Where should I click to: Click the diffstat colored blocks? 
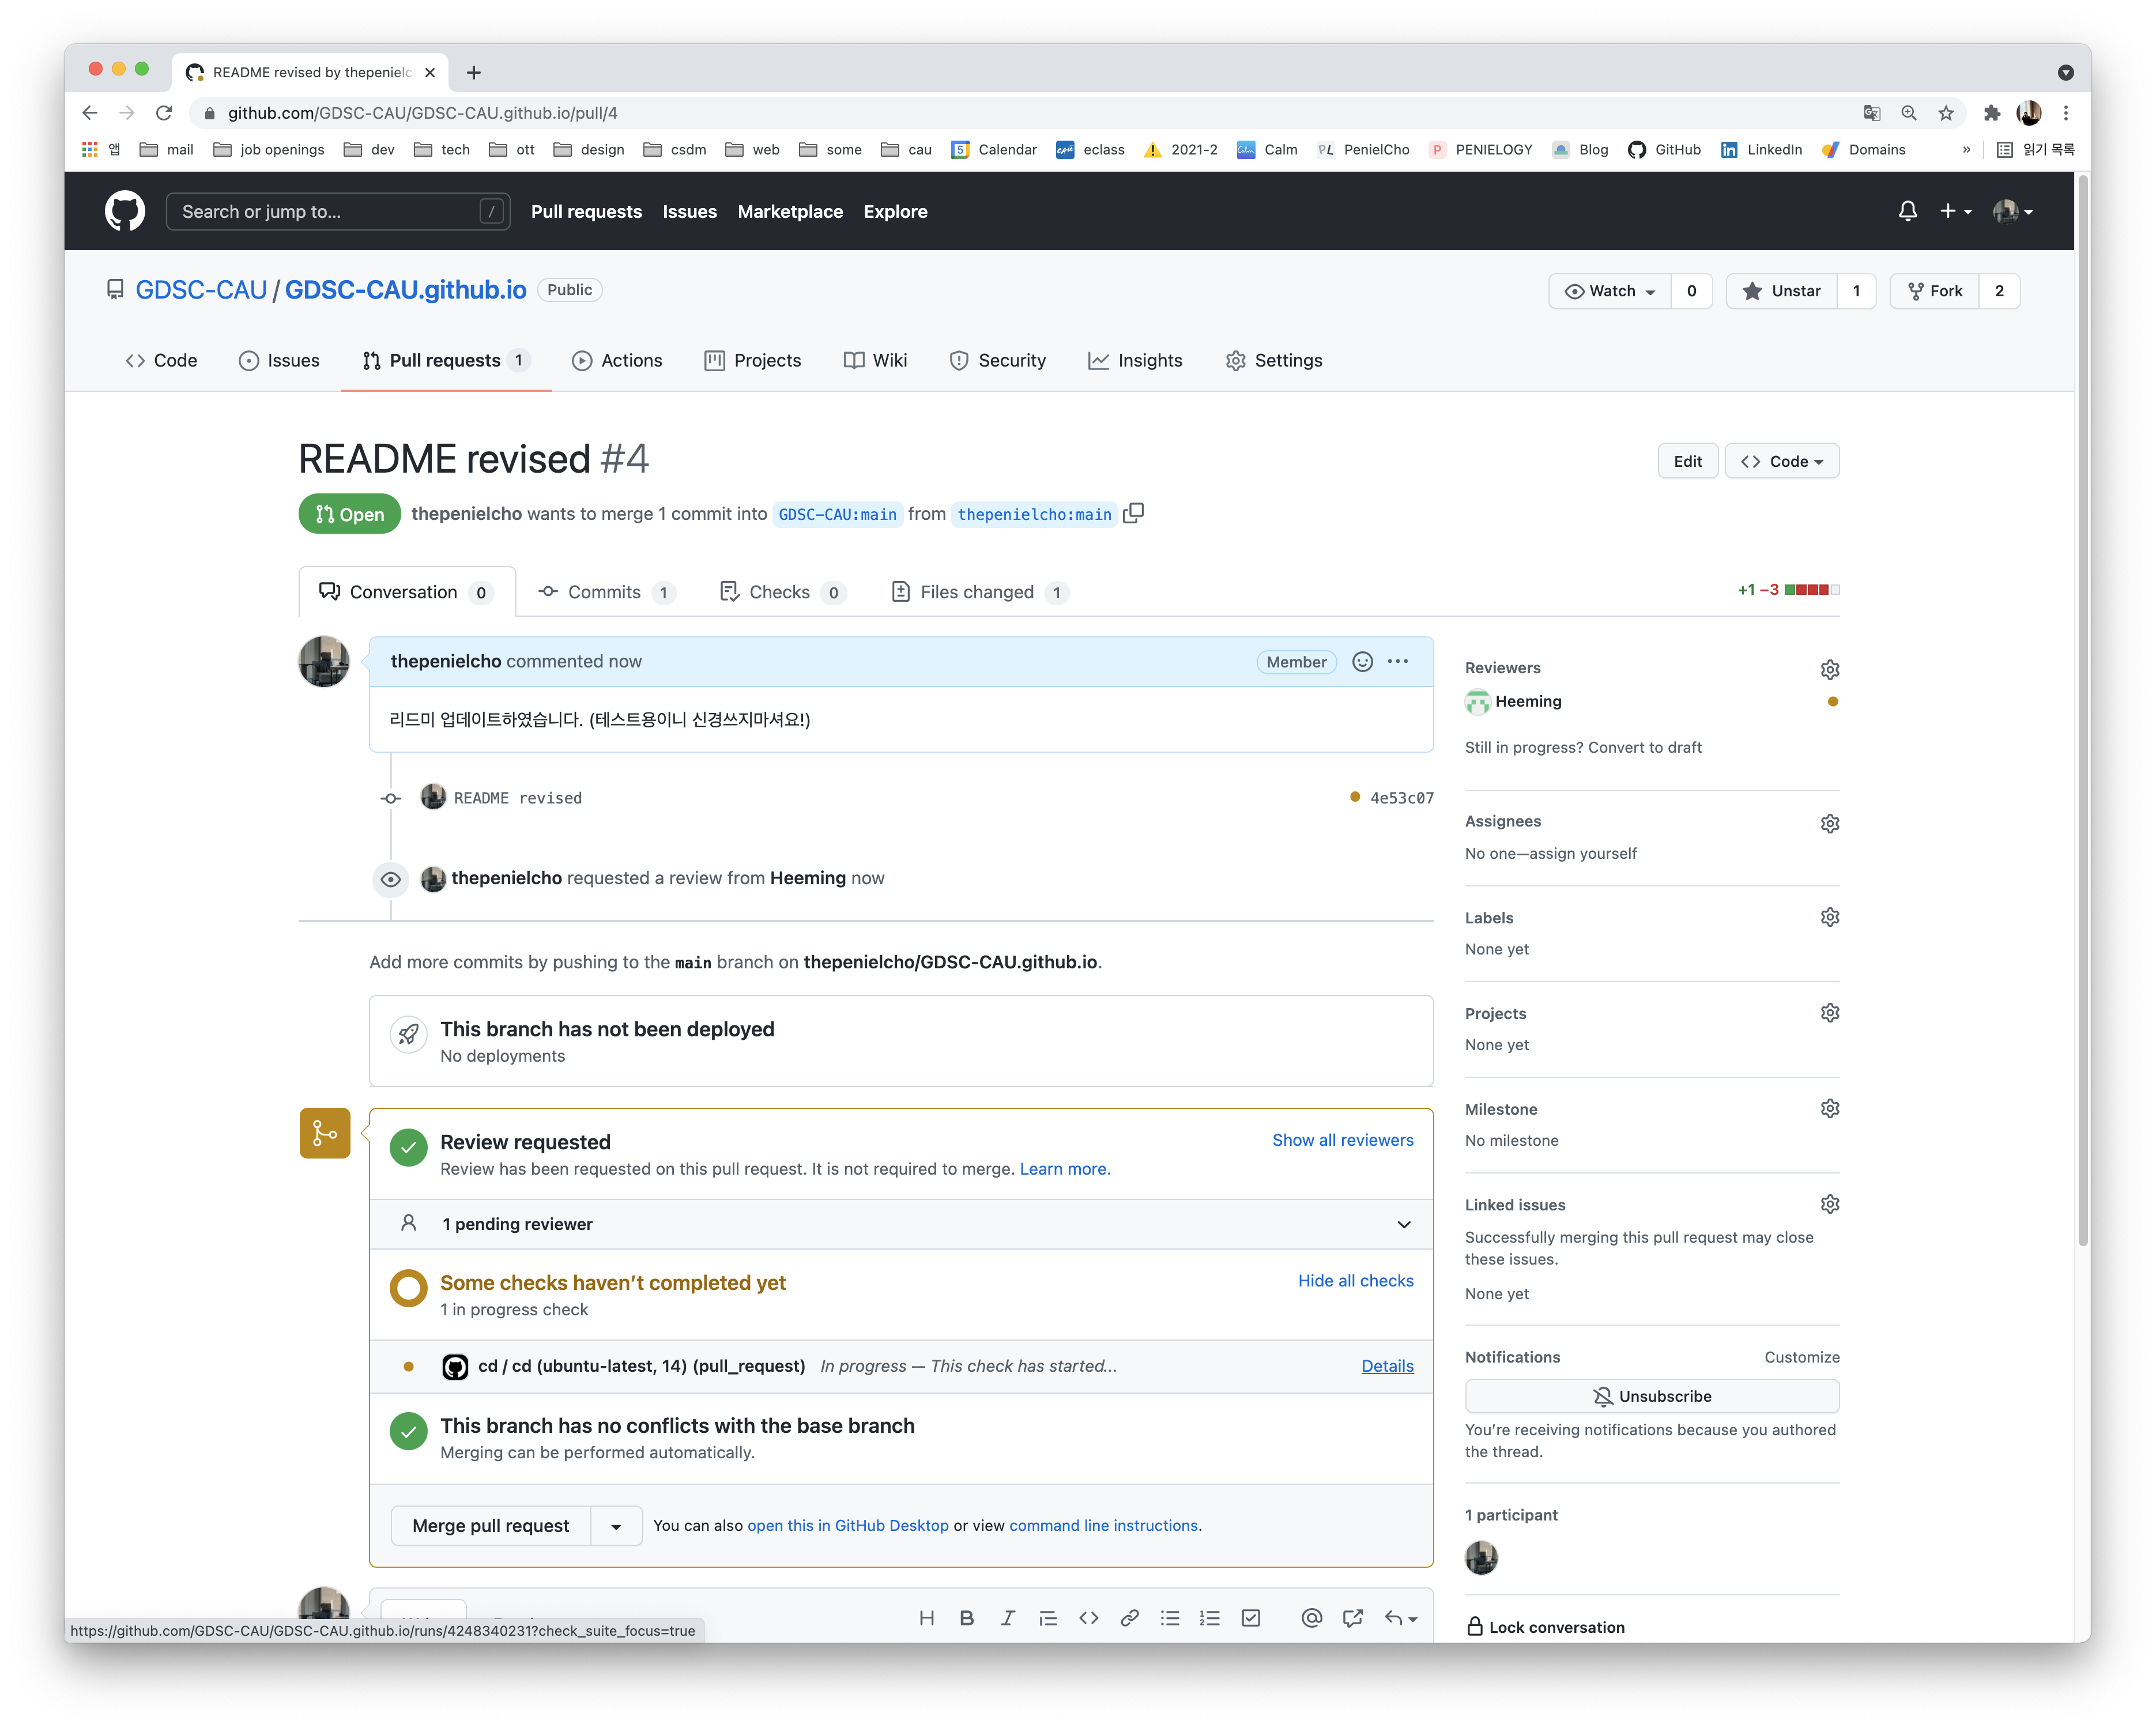click(1811, 590)
